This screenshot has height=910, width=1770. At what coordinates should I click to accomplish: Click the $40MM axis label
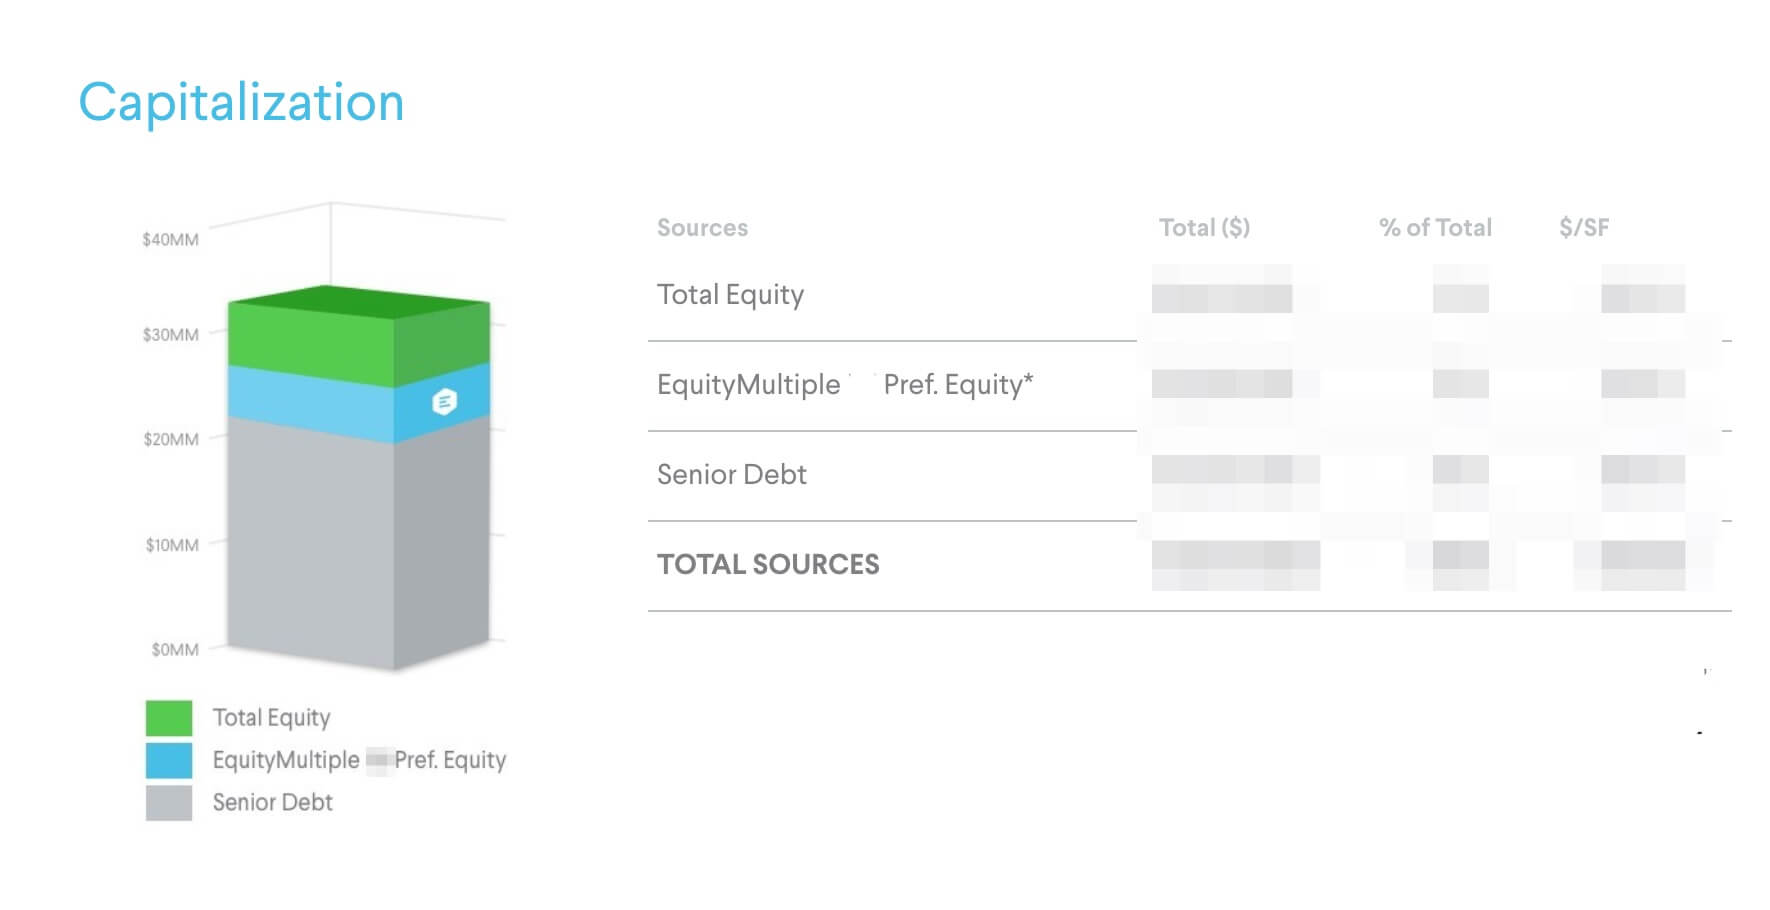click(170, 240)
